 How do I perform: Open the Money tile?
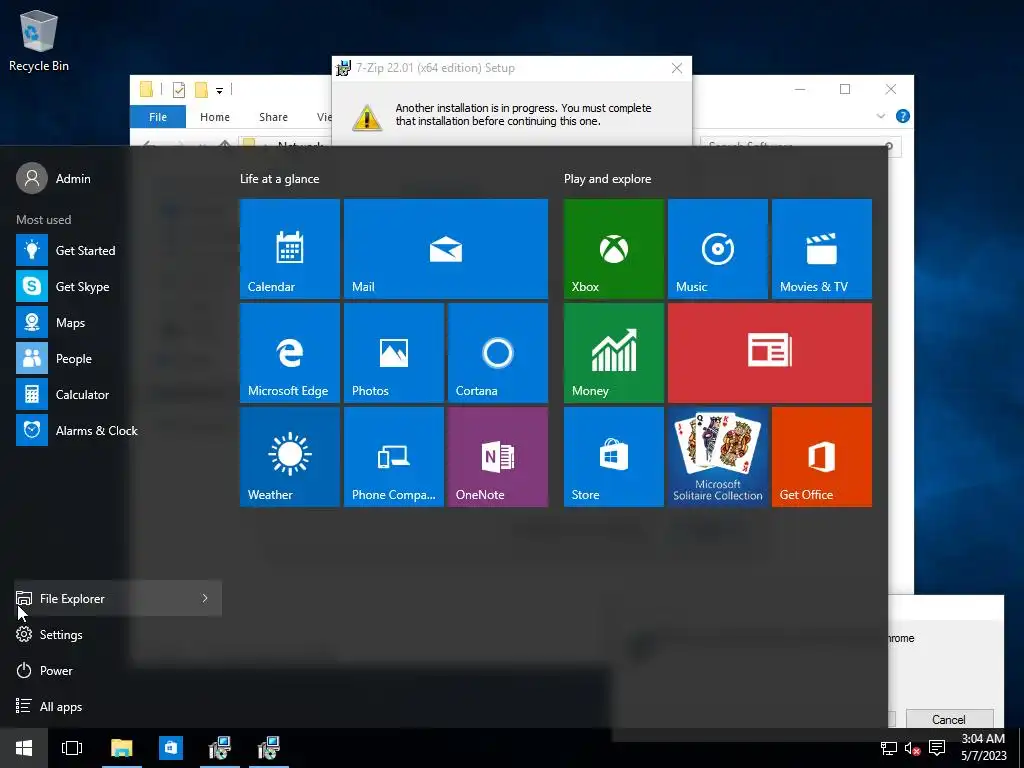(x=614, y=353)
